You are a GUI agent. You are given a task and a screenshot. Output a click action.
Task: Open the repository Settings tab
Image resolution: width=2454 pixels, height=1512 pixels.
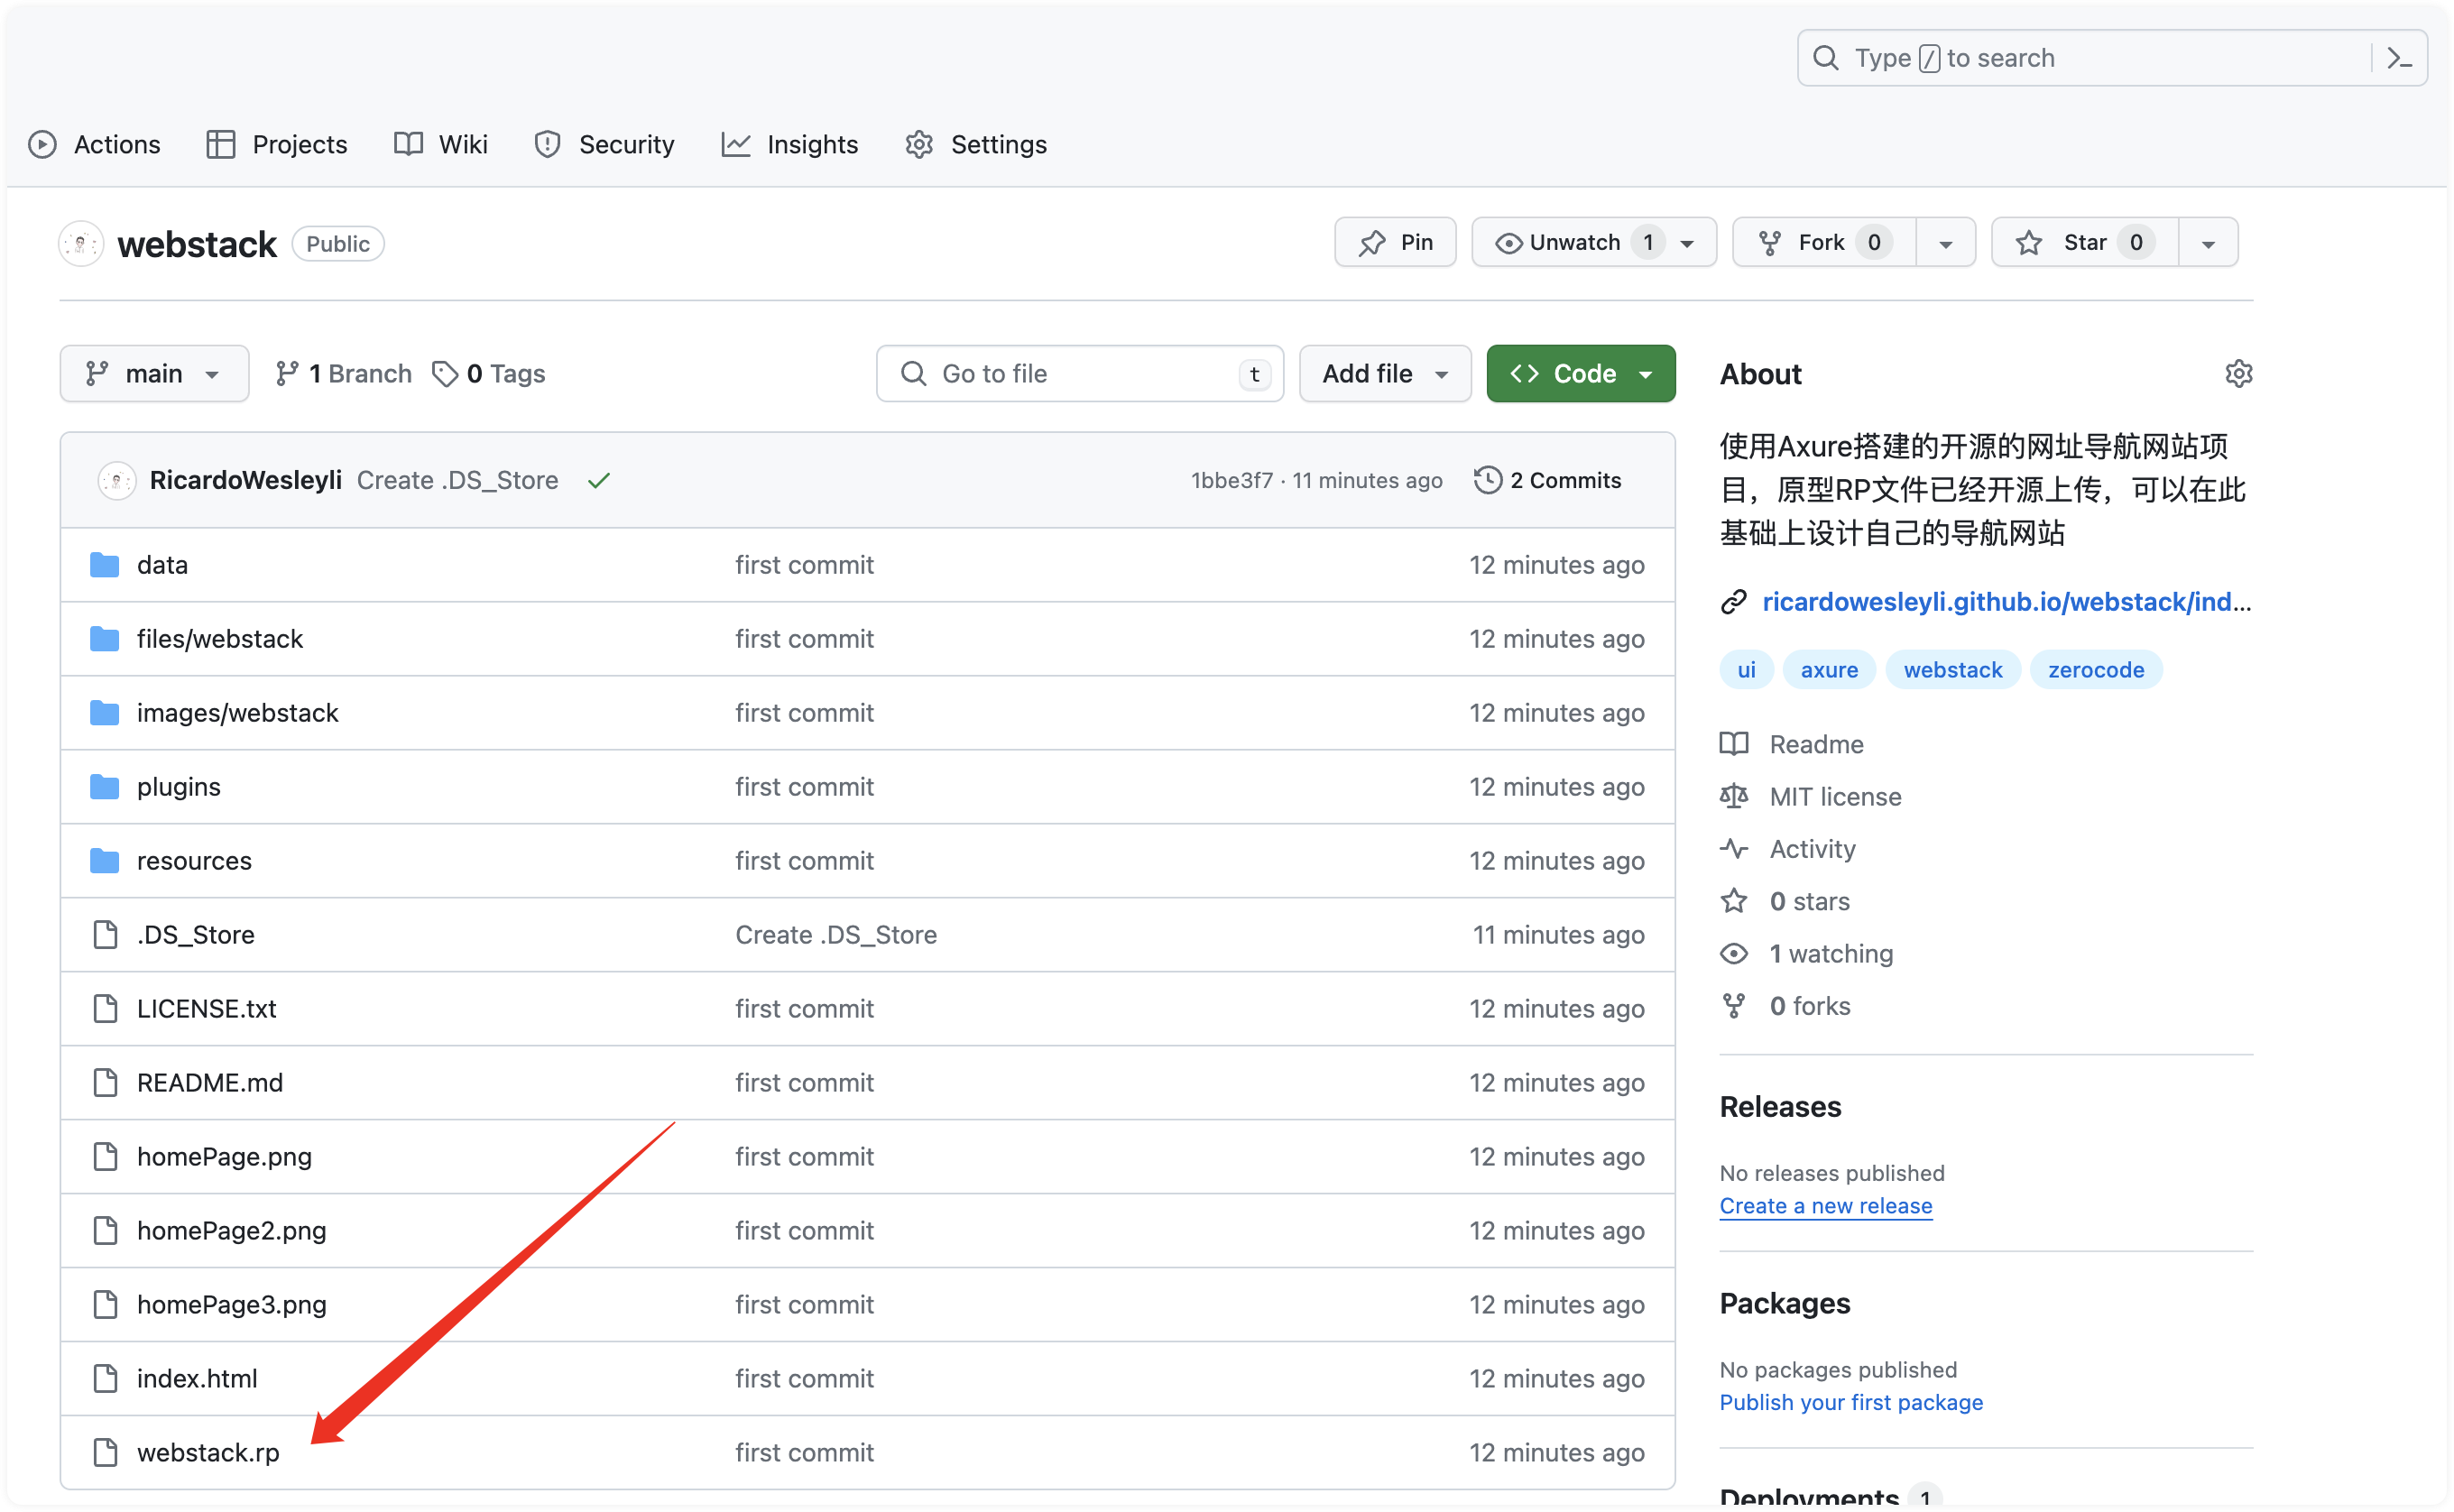(976, 145)
